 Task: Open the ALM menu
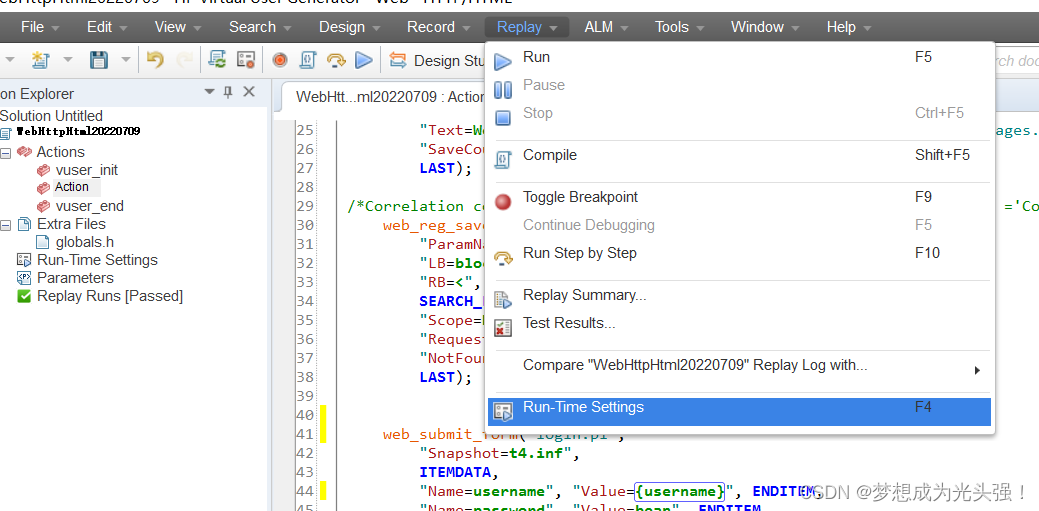pos(606,27)
